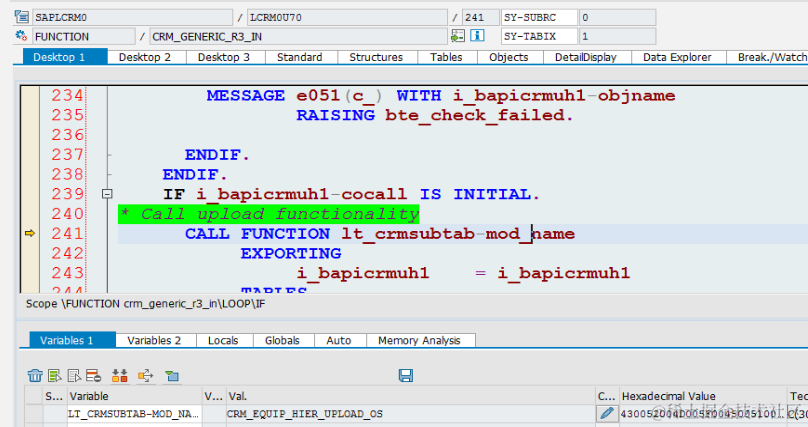Click the hexadecimal value starting 43005200
Screen dimensions: 808x427
click(703, 414)
